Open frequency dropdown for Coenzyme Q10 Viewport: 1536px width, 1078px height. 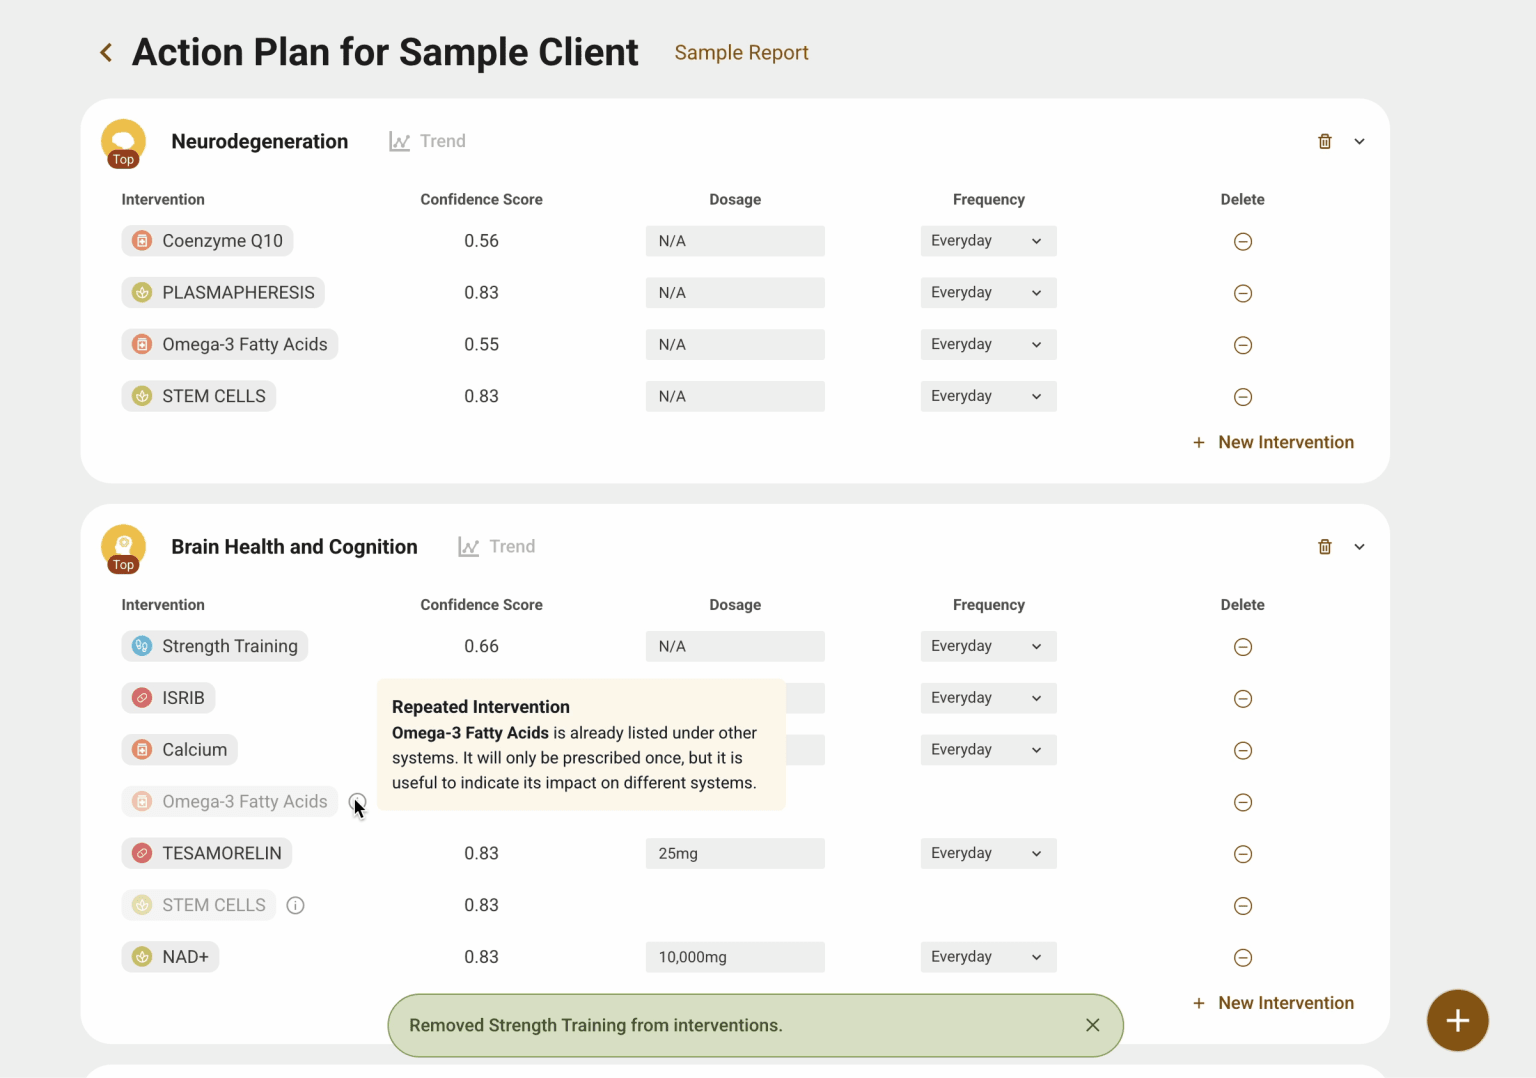[x=988, y=241]
